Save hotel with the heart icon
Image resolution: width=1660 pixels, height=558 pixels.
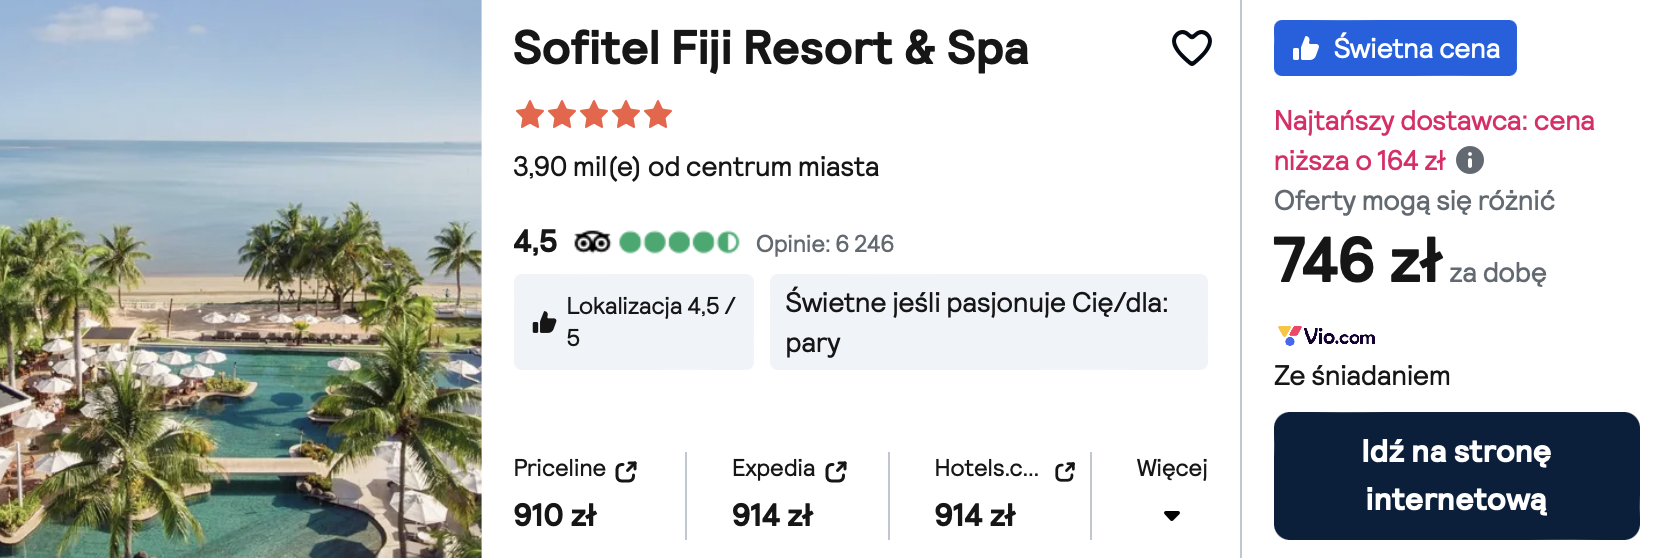(1191, 48)
